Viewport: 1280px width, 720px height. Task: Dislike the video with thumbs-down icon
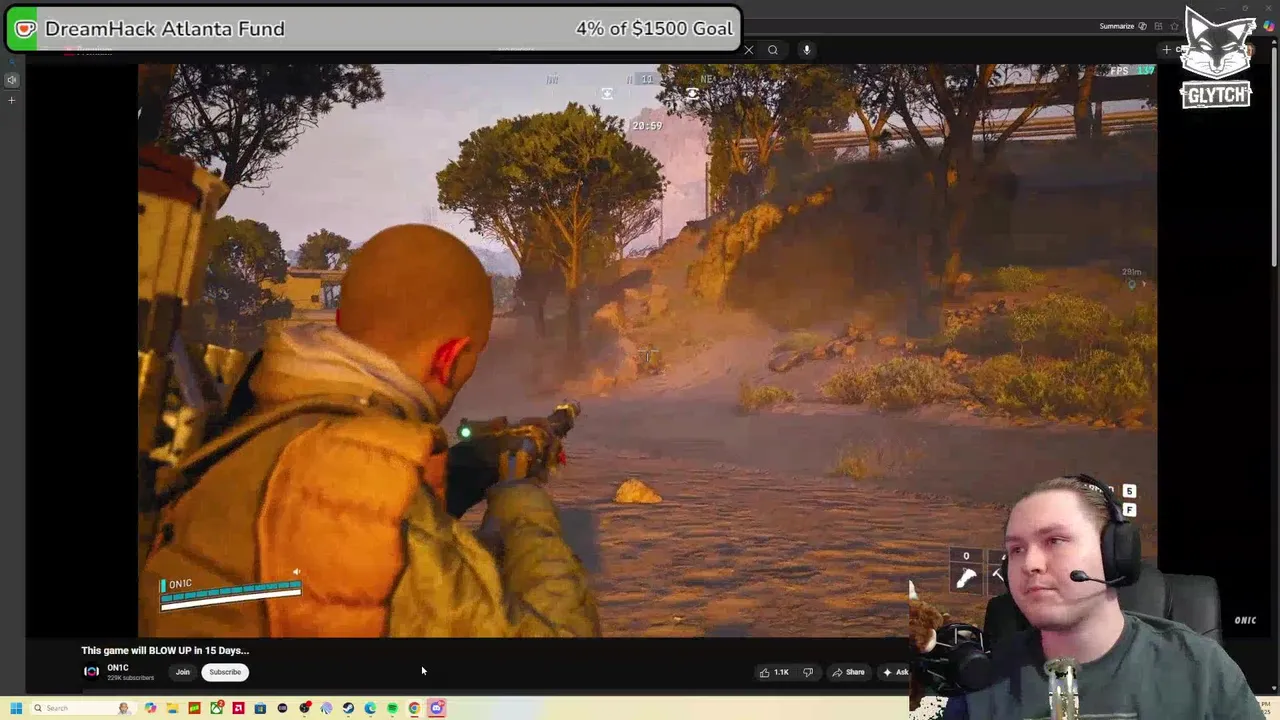point(808,672)
